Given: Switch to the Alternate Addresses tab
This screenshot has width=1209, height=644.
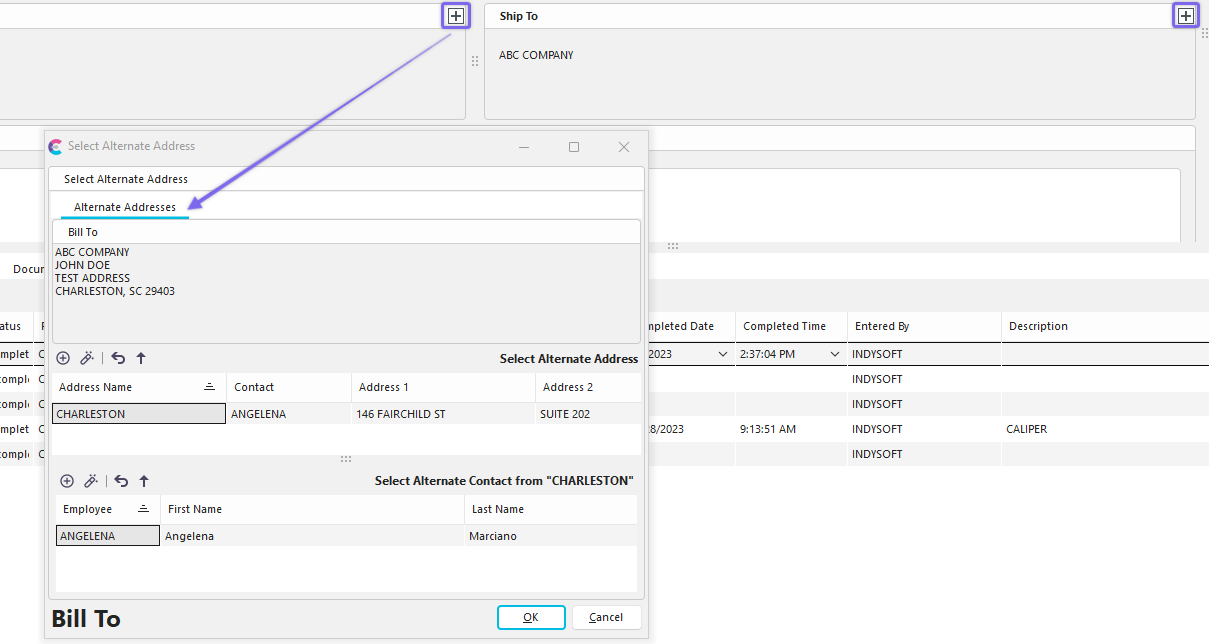Looking at the screenshot, I should (125, 207).
